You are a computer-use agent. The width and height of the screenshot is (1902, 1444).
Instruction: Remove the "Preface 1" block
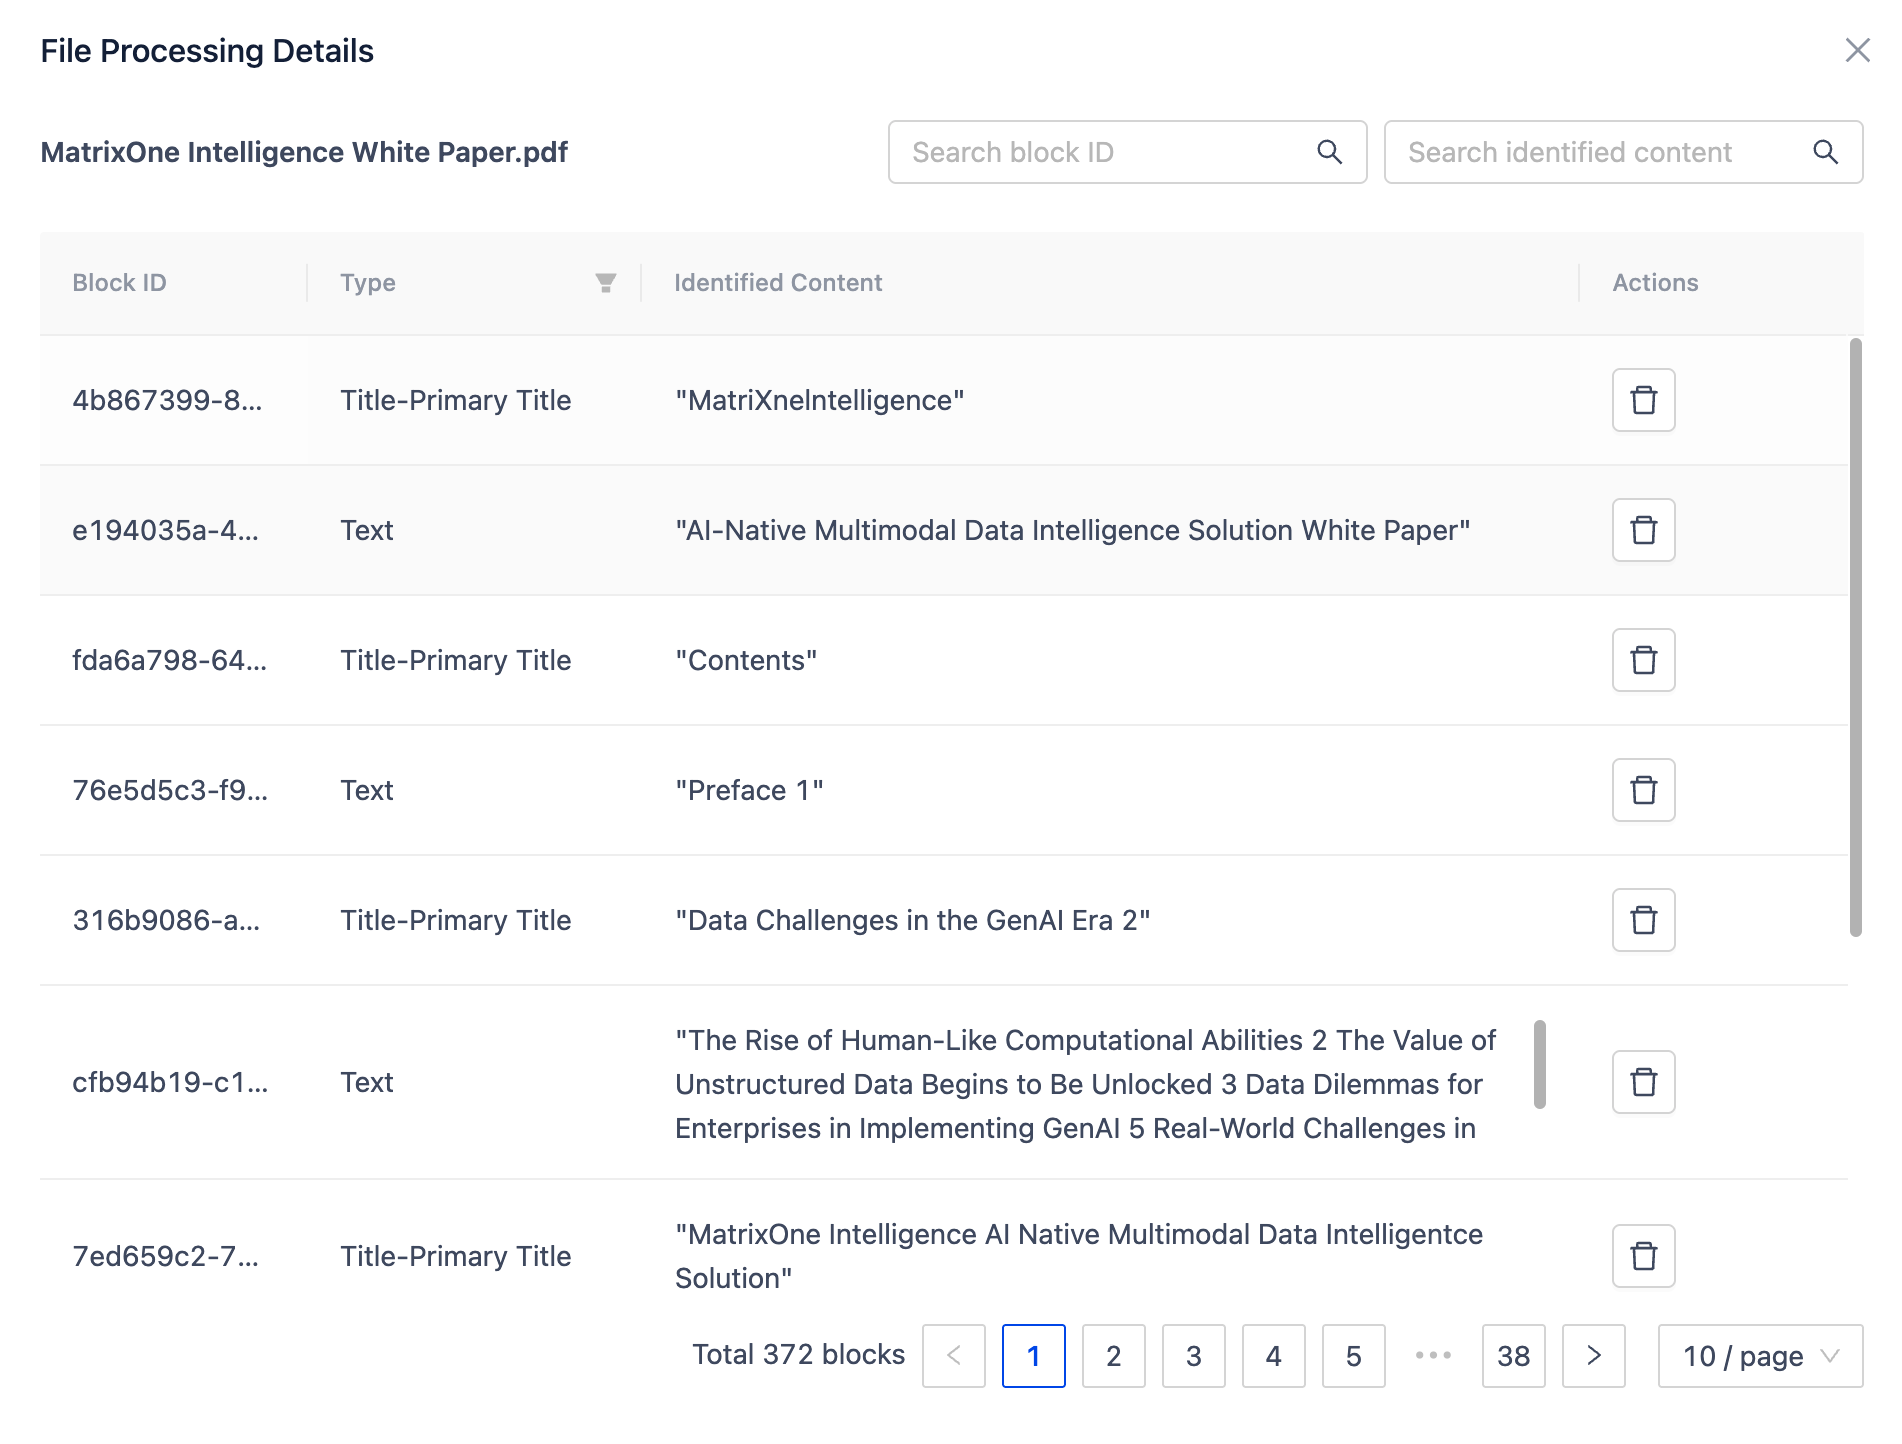pos(1643,790)
